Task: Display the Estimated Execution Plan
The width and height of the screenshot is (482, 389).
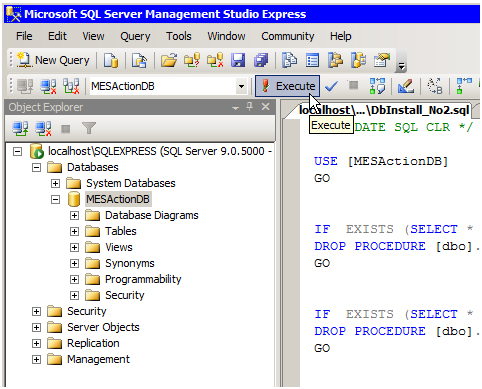Action: coord(377,86)
